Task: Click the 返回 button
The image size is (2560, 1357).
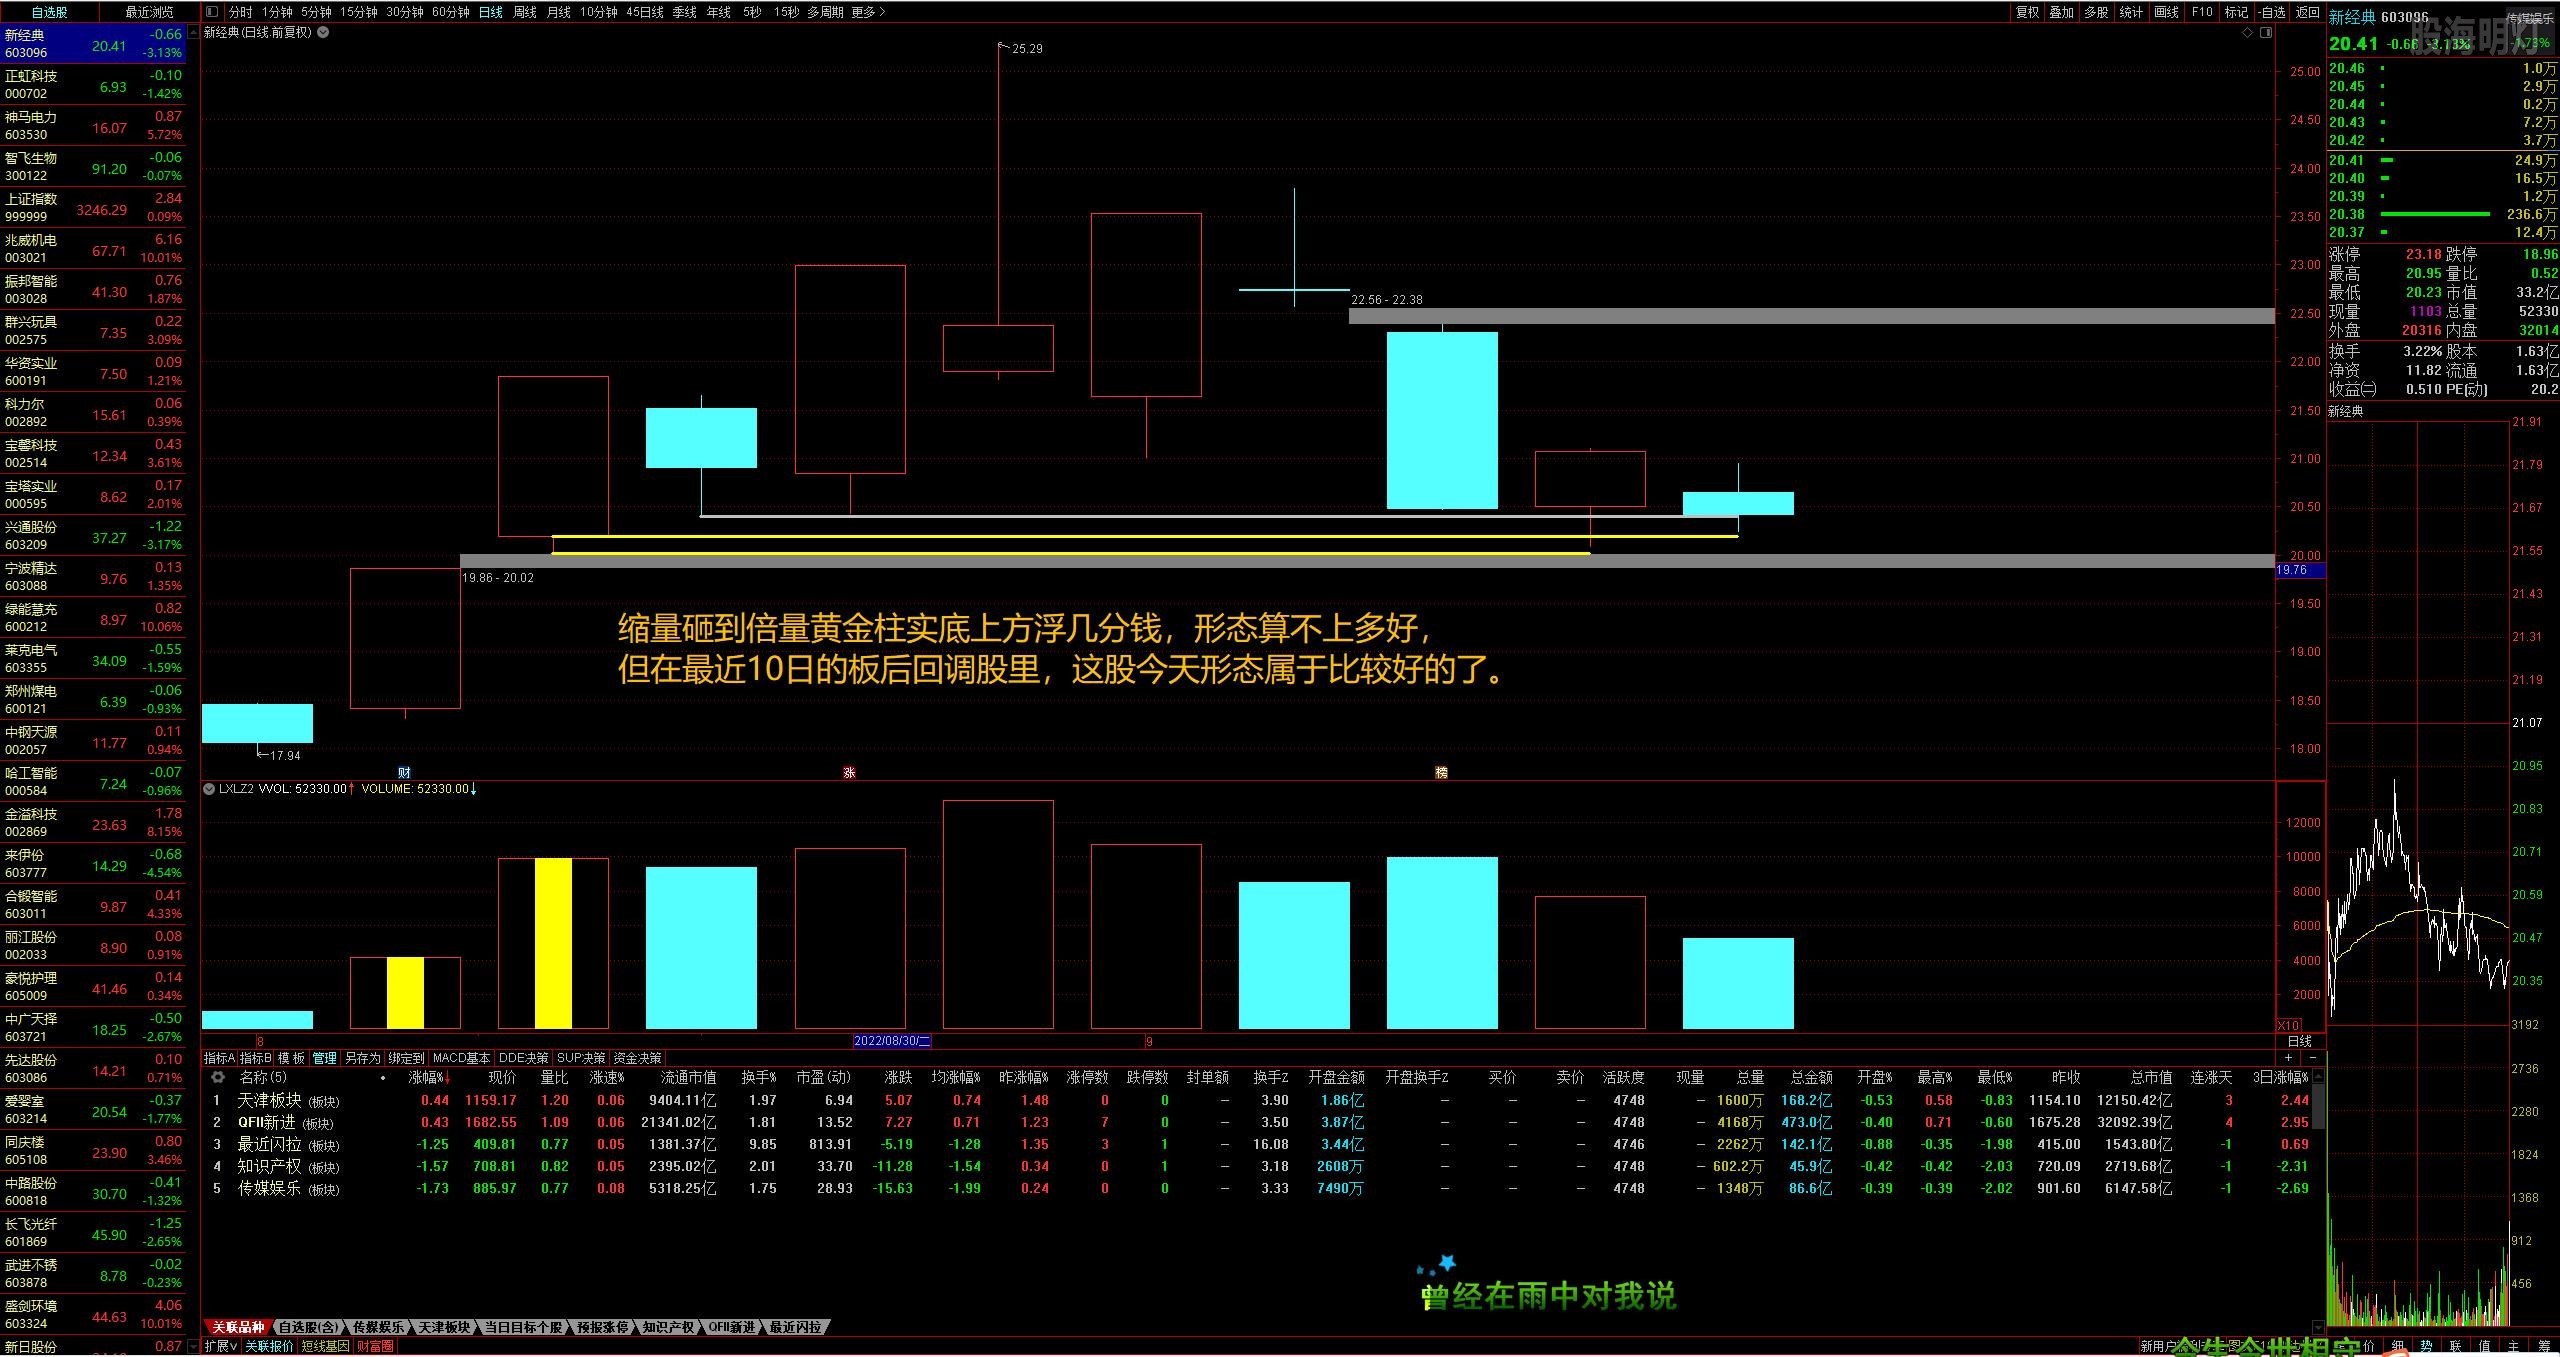Action: 2306,12
